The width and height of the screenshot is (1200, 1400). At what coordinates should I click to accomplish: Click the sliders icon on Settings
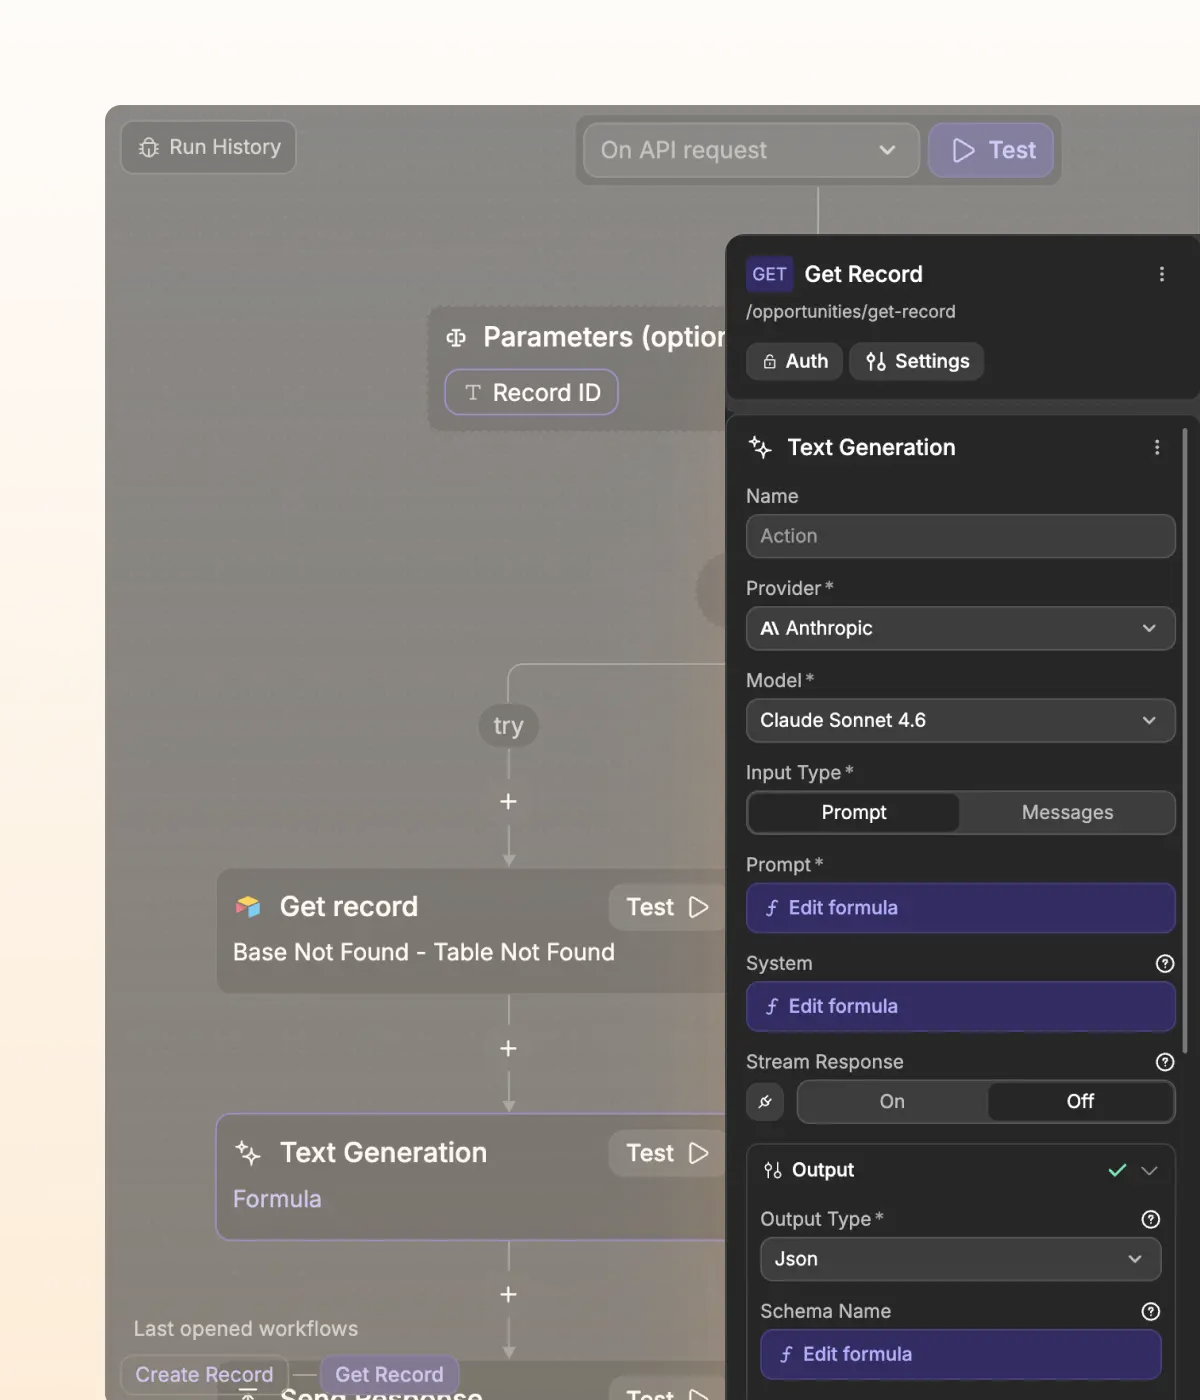(x=876, y=361)
